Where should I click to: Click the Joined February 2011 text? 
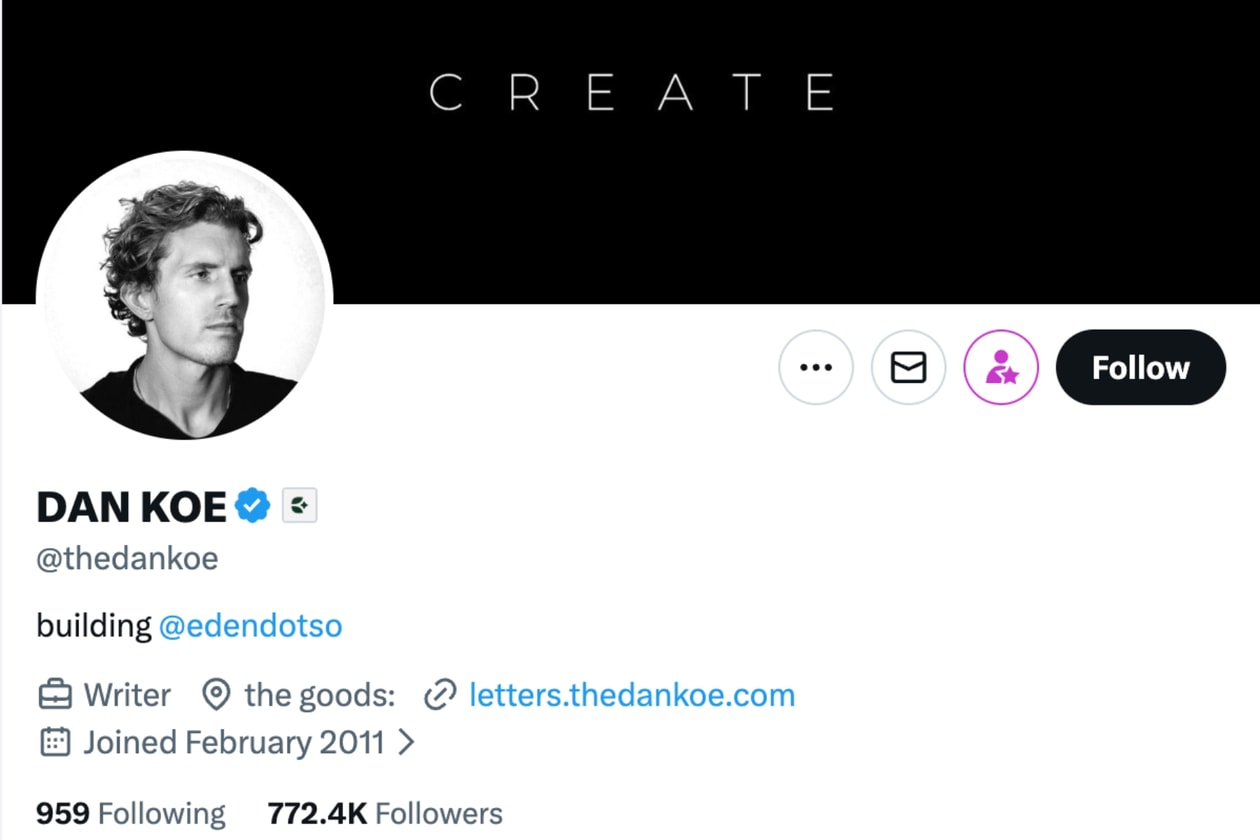[x=234, y=742]
